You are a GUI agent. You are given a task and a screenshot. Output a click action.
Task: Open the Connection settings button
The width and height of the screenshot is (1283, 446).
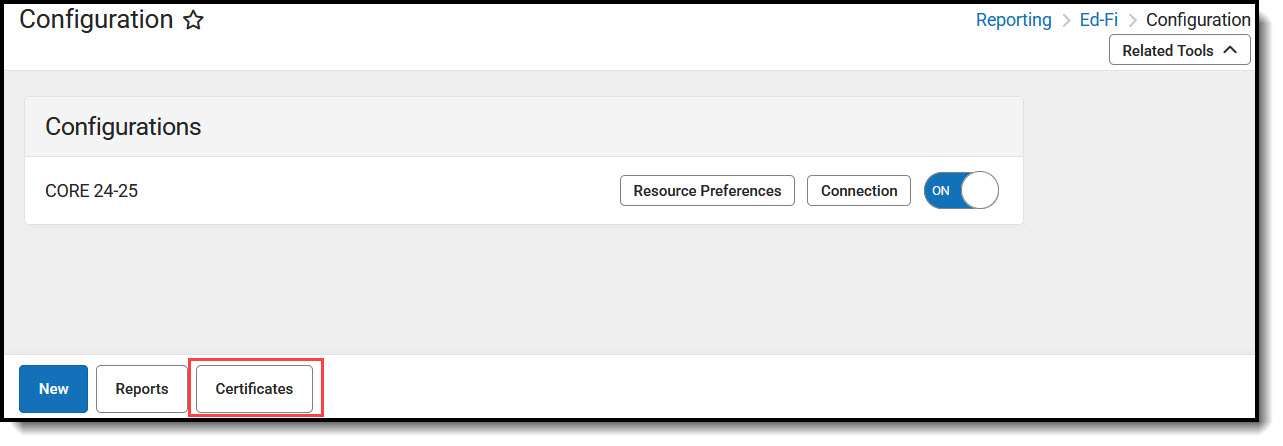coord(858,190)
